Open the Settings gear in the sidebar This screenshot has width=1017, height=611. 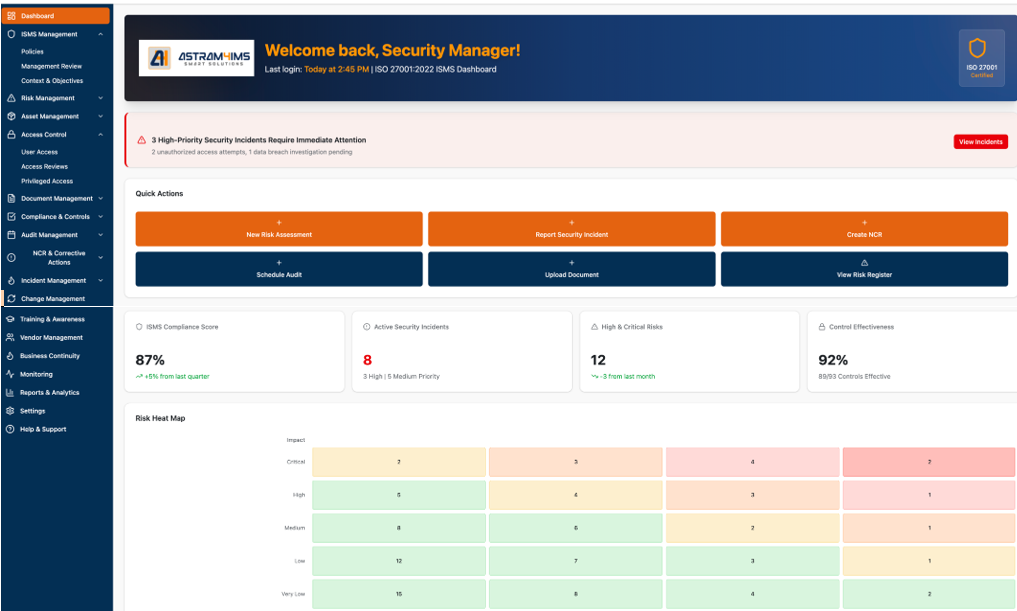[x=10, y=410]
